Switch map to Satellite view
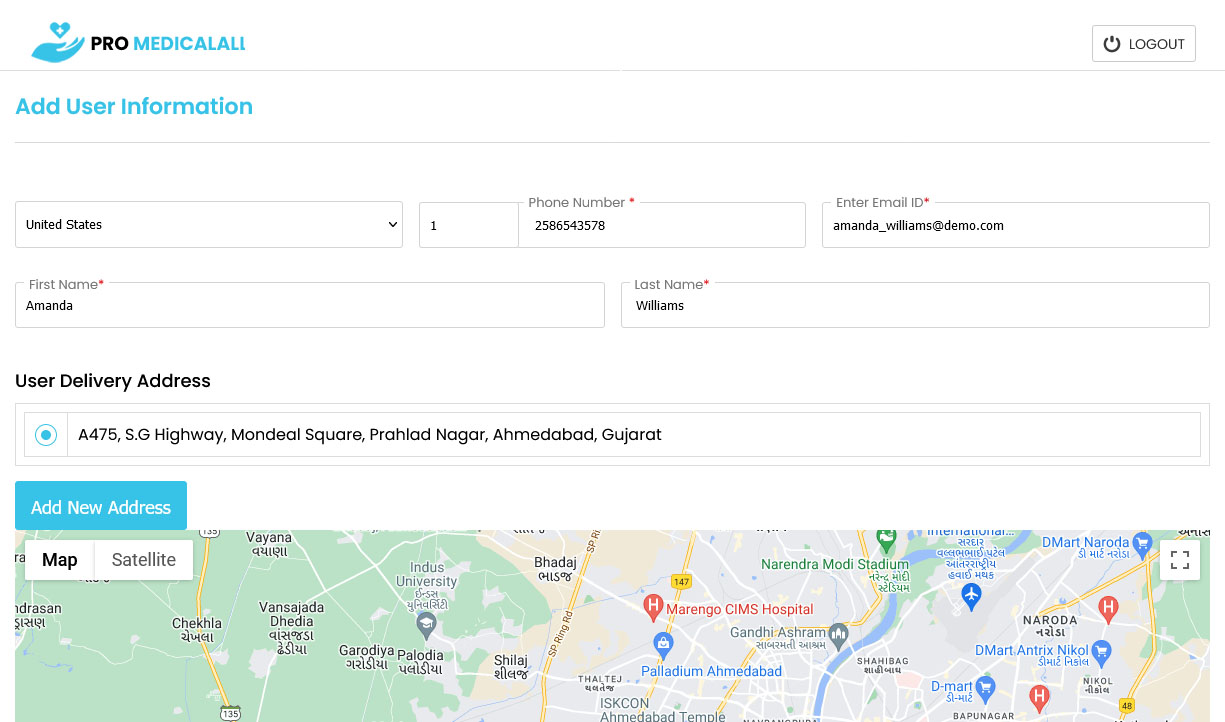 (144, 560)
